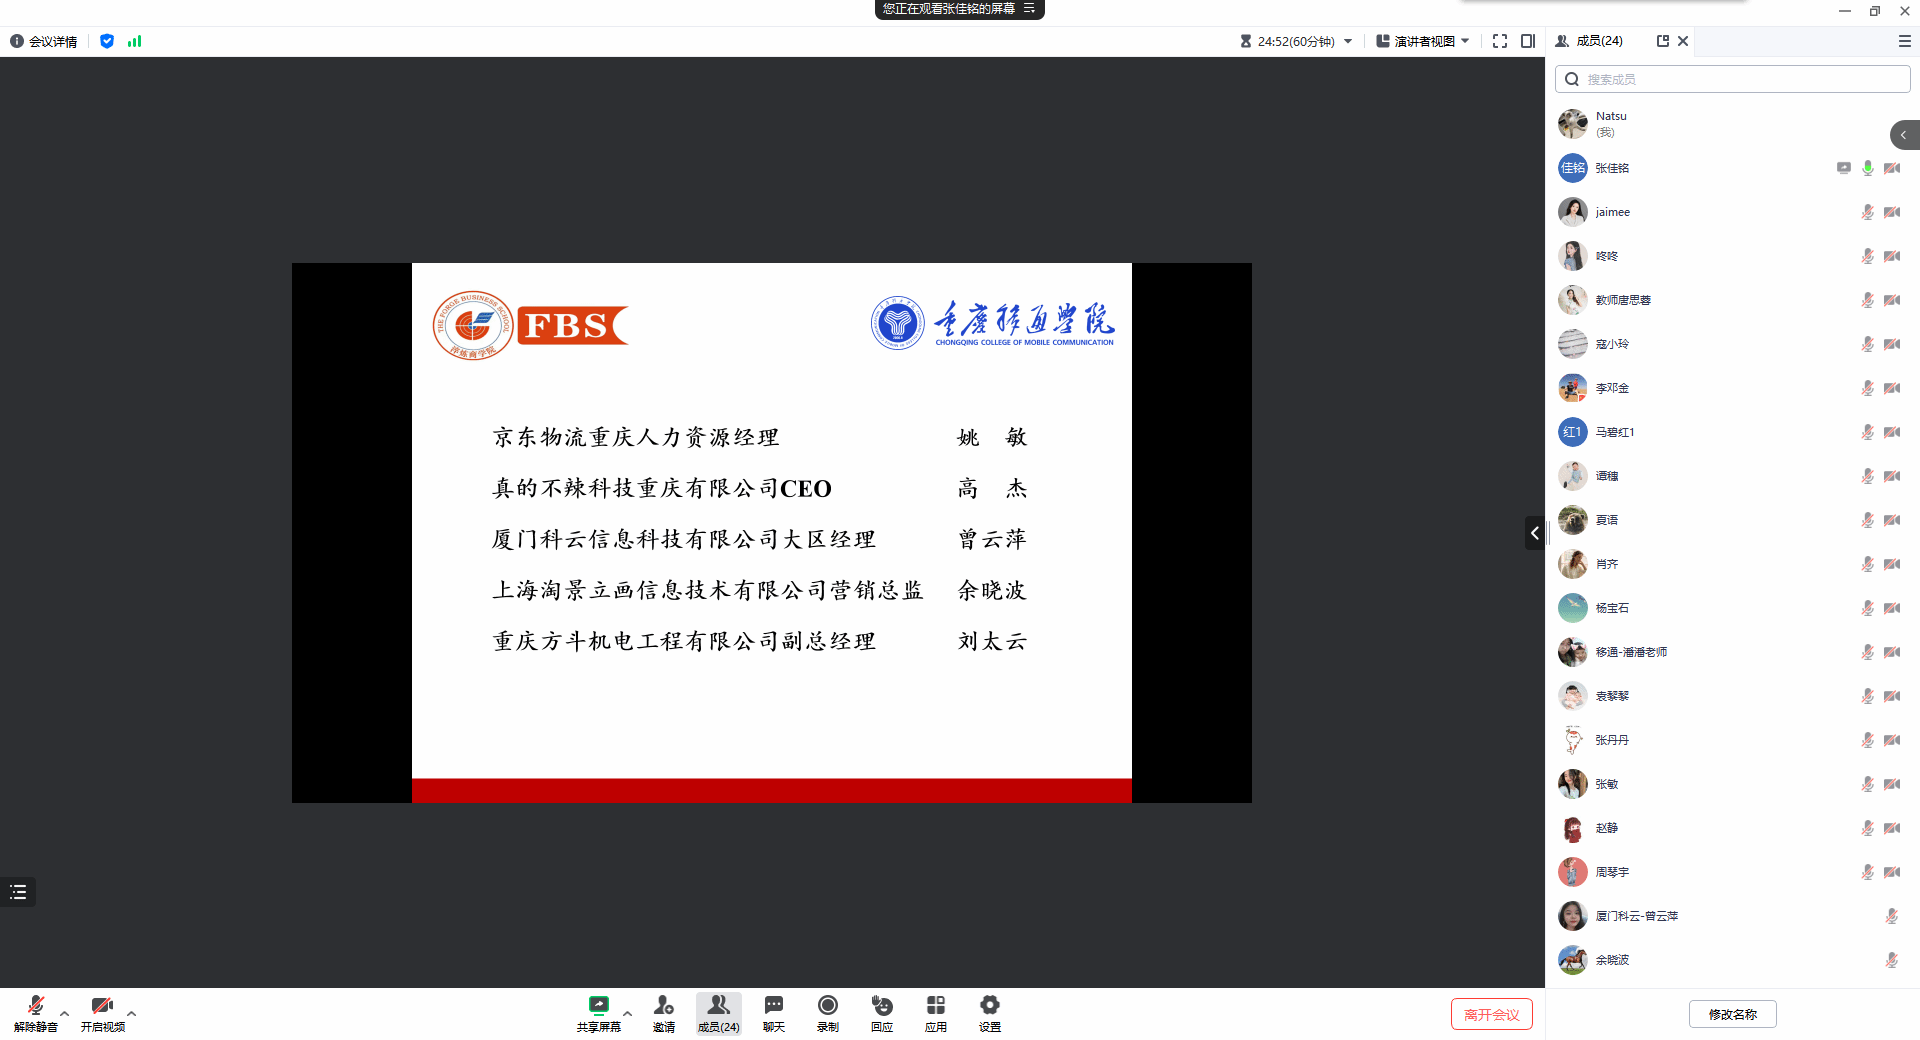Open the 应用 apps icon
This screenshot has height=1040, width=1920.
point(935,1012)
